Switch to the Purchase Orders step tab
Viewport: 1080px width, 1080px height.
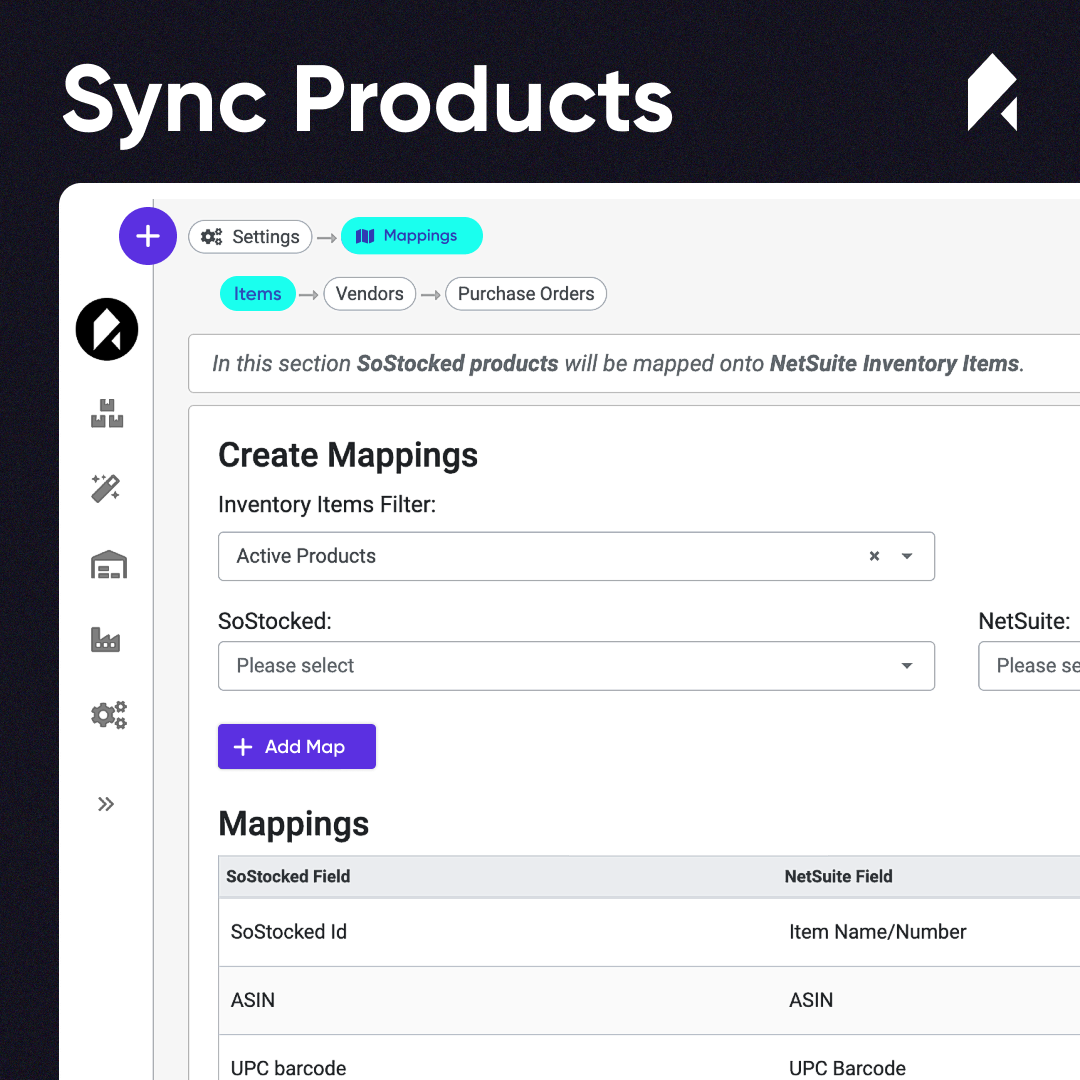526,294
